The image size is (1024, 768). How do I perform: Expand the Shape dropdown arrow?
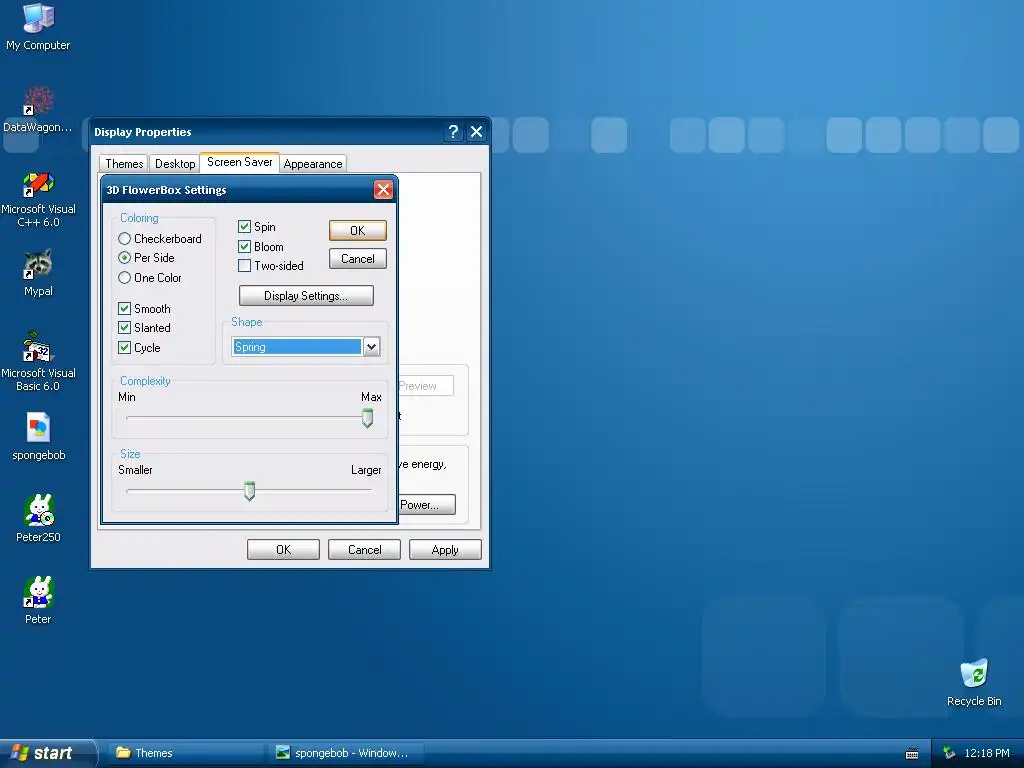372,347
